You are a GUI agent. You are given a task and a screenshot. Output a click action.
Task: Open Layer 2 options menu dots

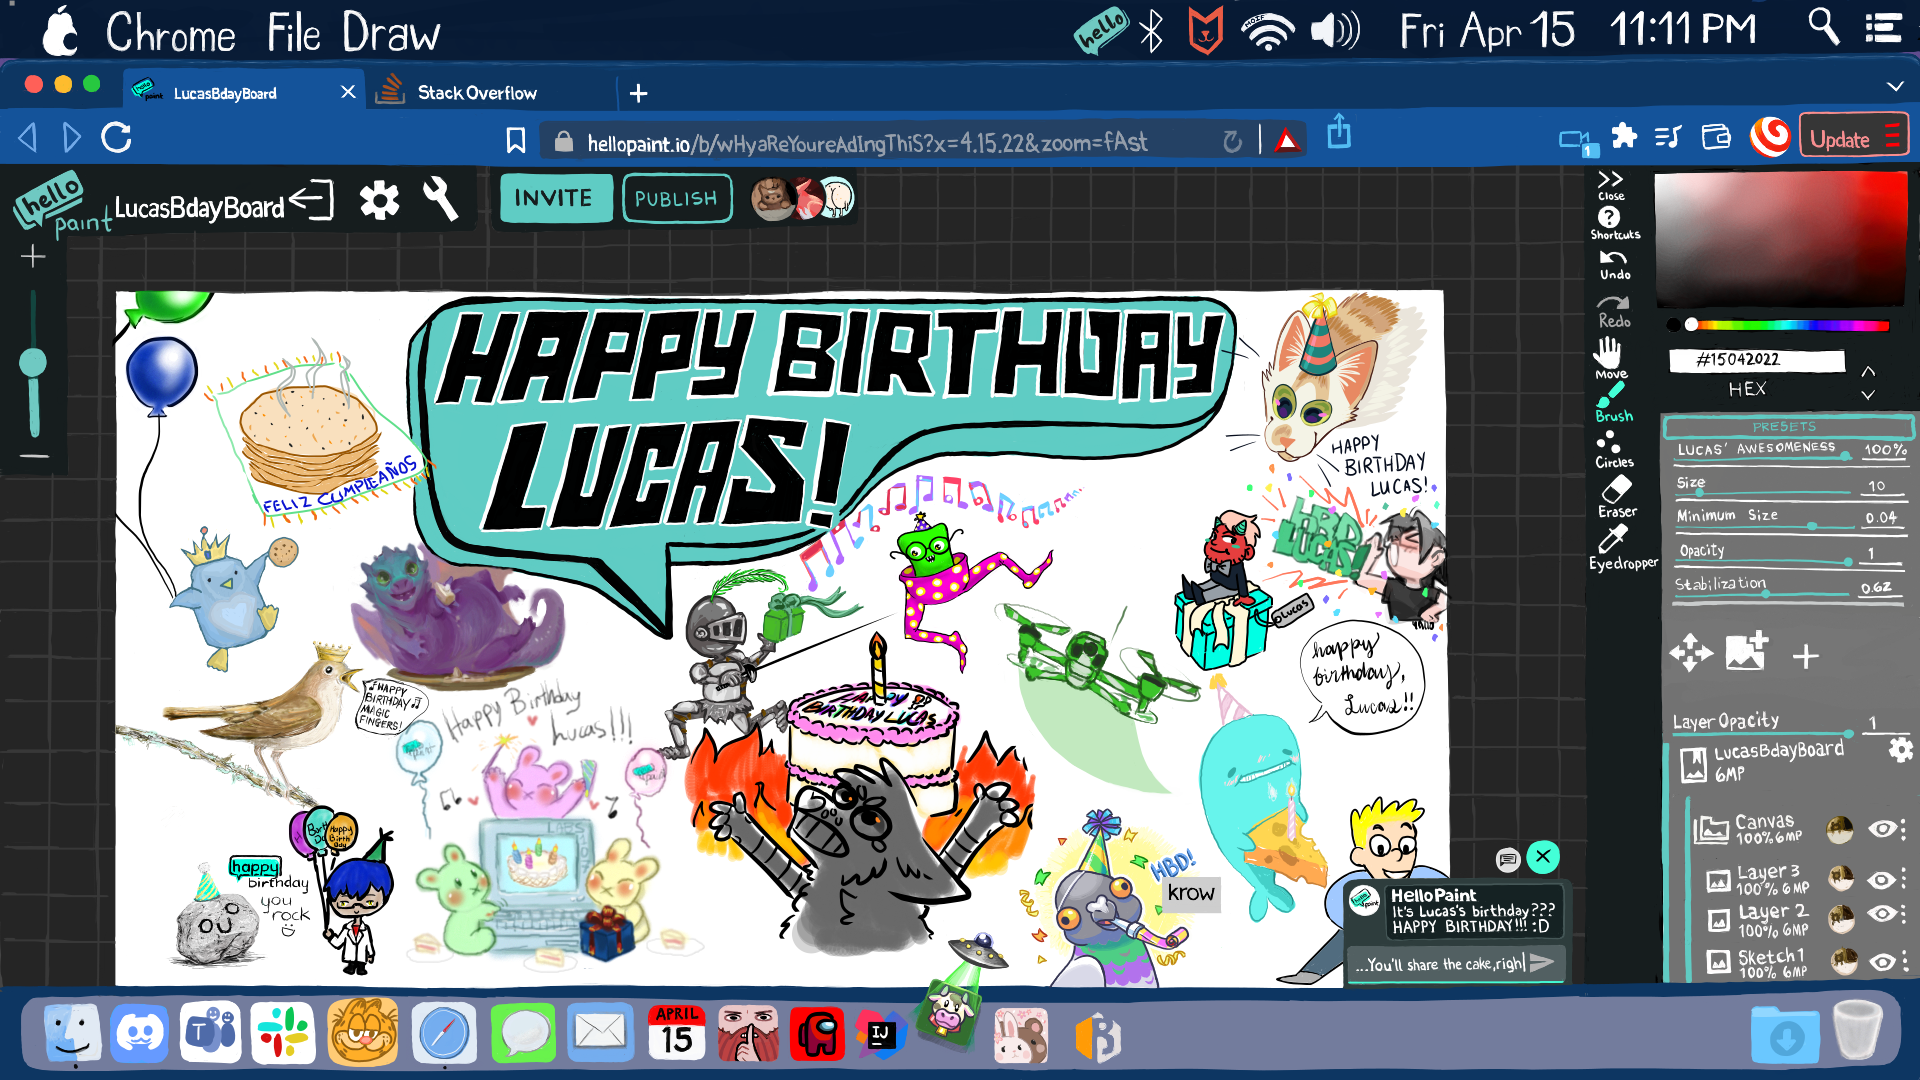click(1904, 915)
